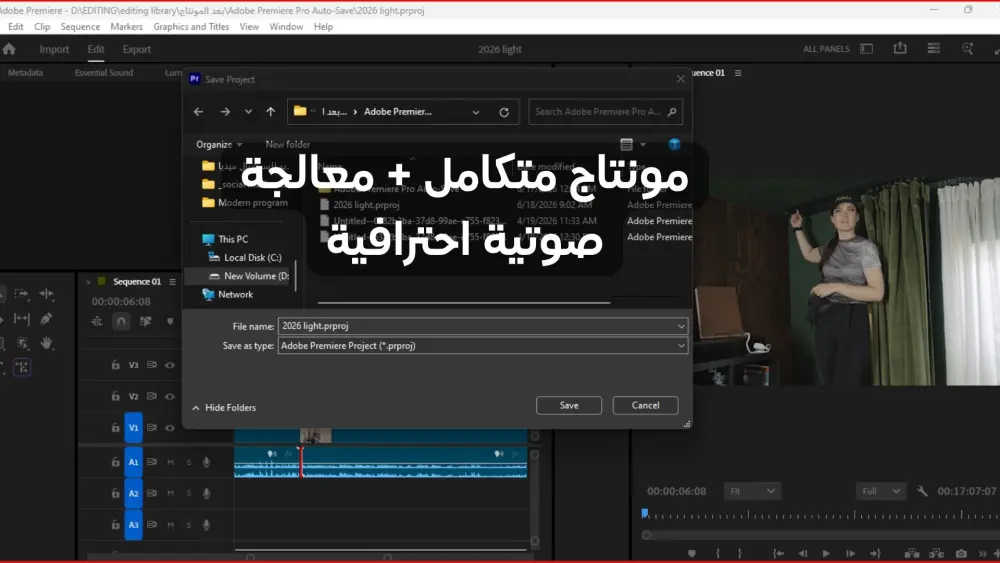Open Sequence 01 timeline panel menu
Image resolution: width=1000 pixels, height=563 pixels.
(x=172, y=282)
